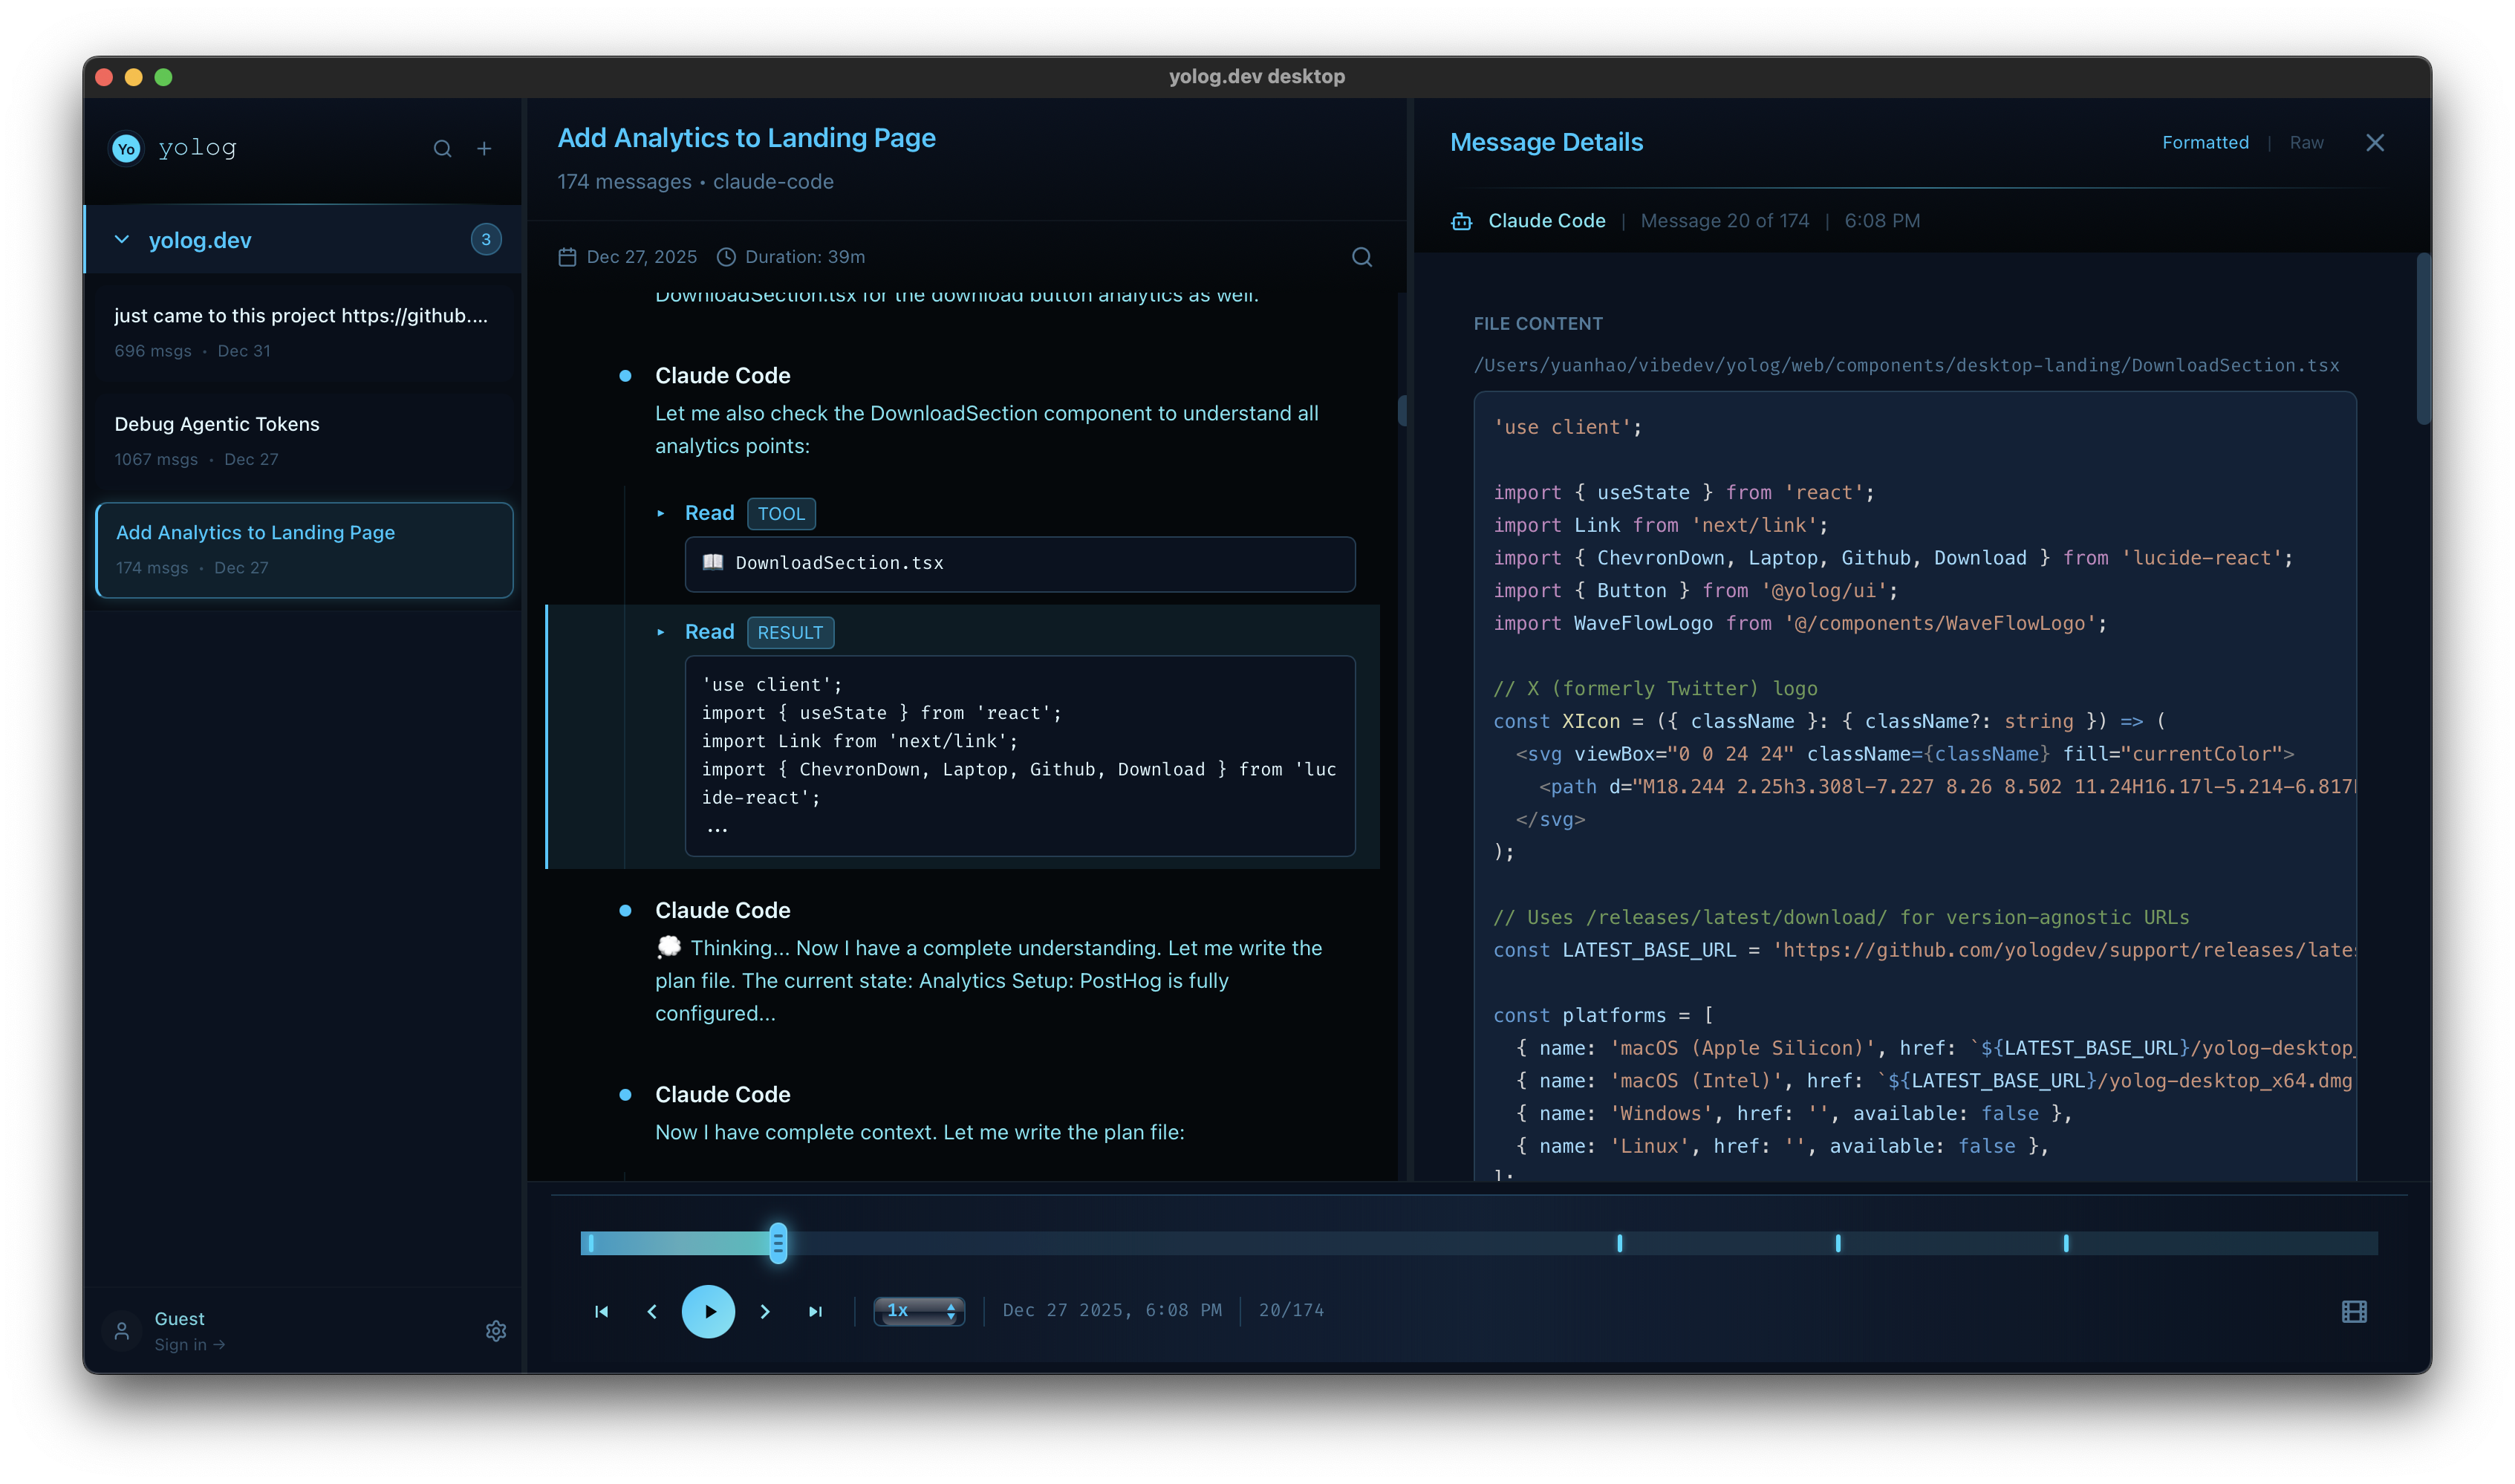This screenshot has height=1484, width=2515.
Task: Collapse the Read TOOL entry
Action: 661,513
